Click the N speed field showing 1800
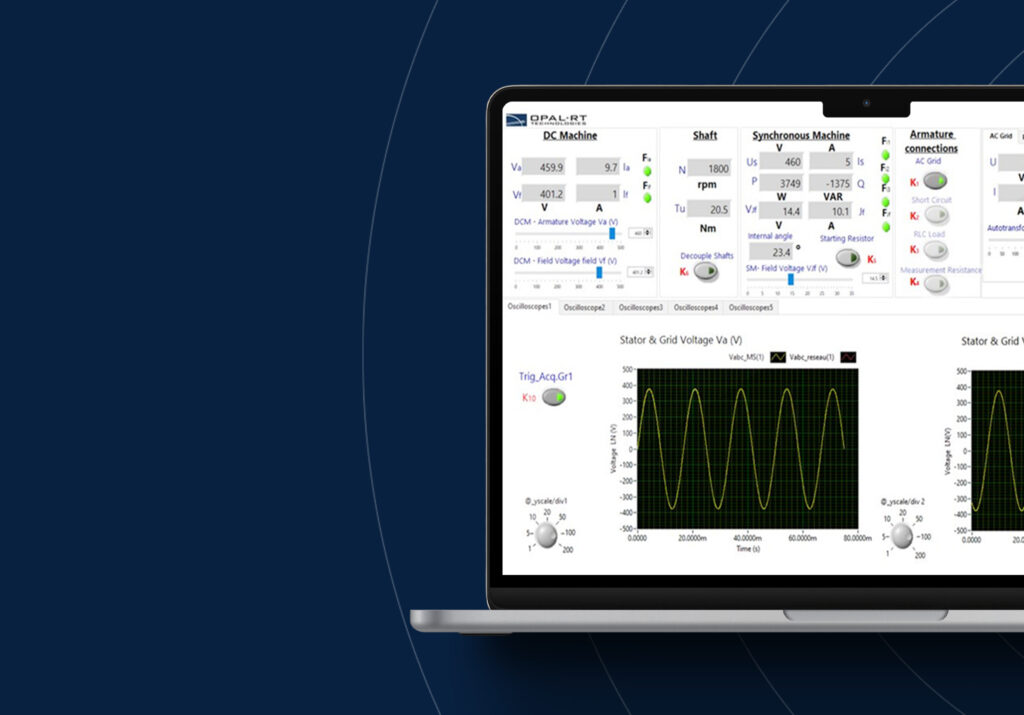1024x715 pixels. coord(709,168)
